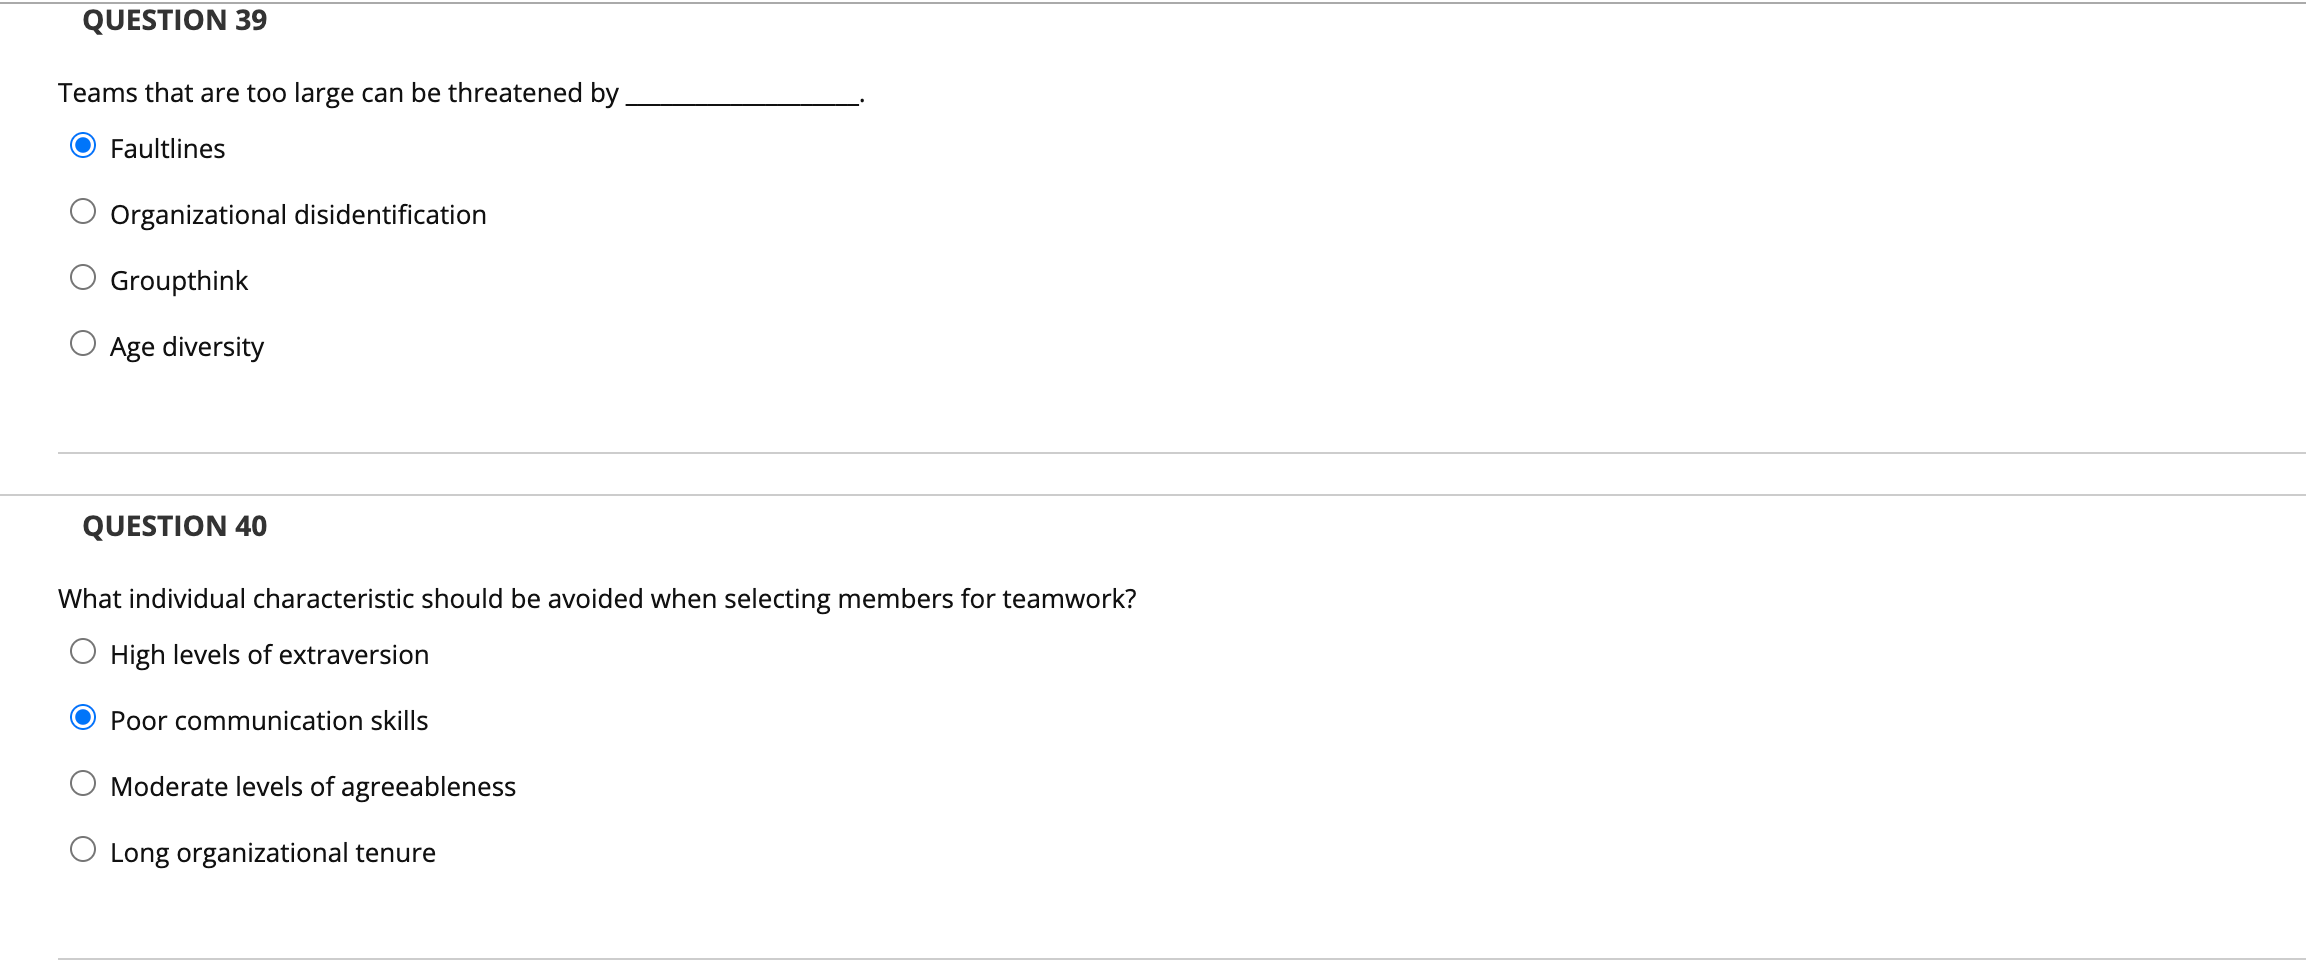Image resolution: width=2306 pixels, height=971 pixels.
Task: Click the QUESTION 40 heading
Action: [x=174, y=525]
